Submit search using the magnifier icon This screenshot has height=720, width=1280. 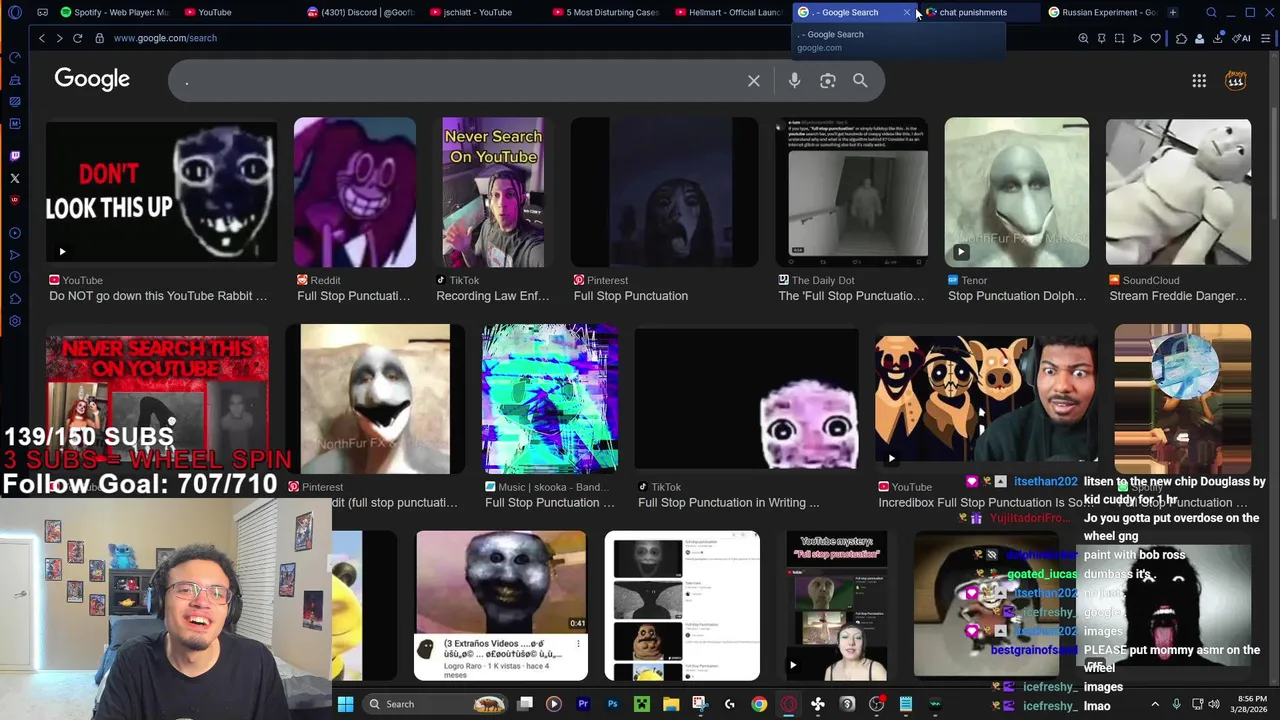pos(860,81)
